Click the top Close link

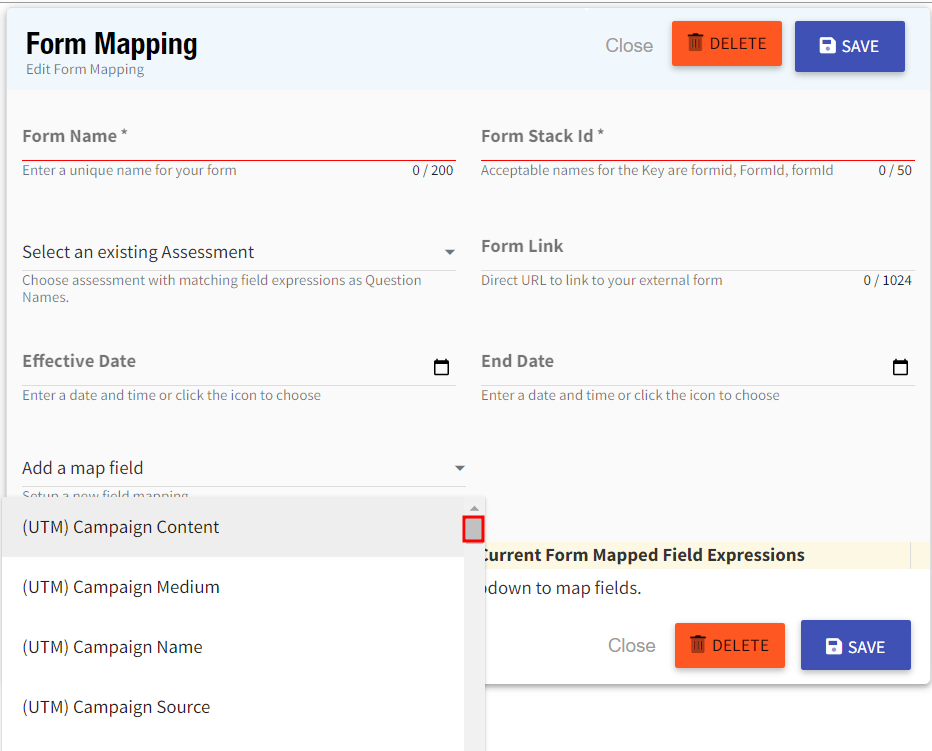pos(628,45)
